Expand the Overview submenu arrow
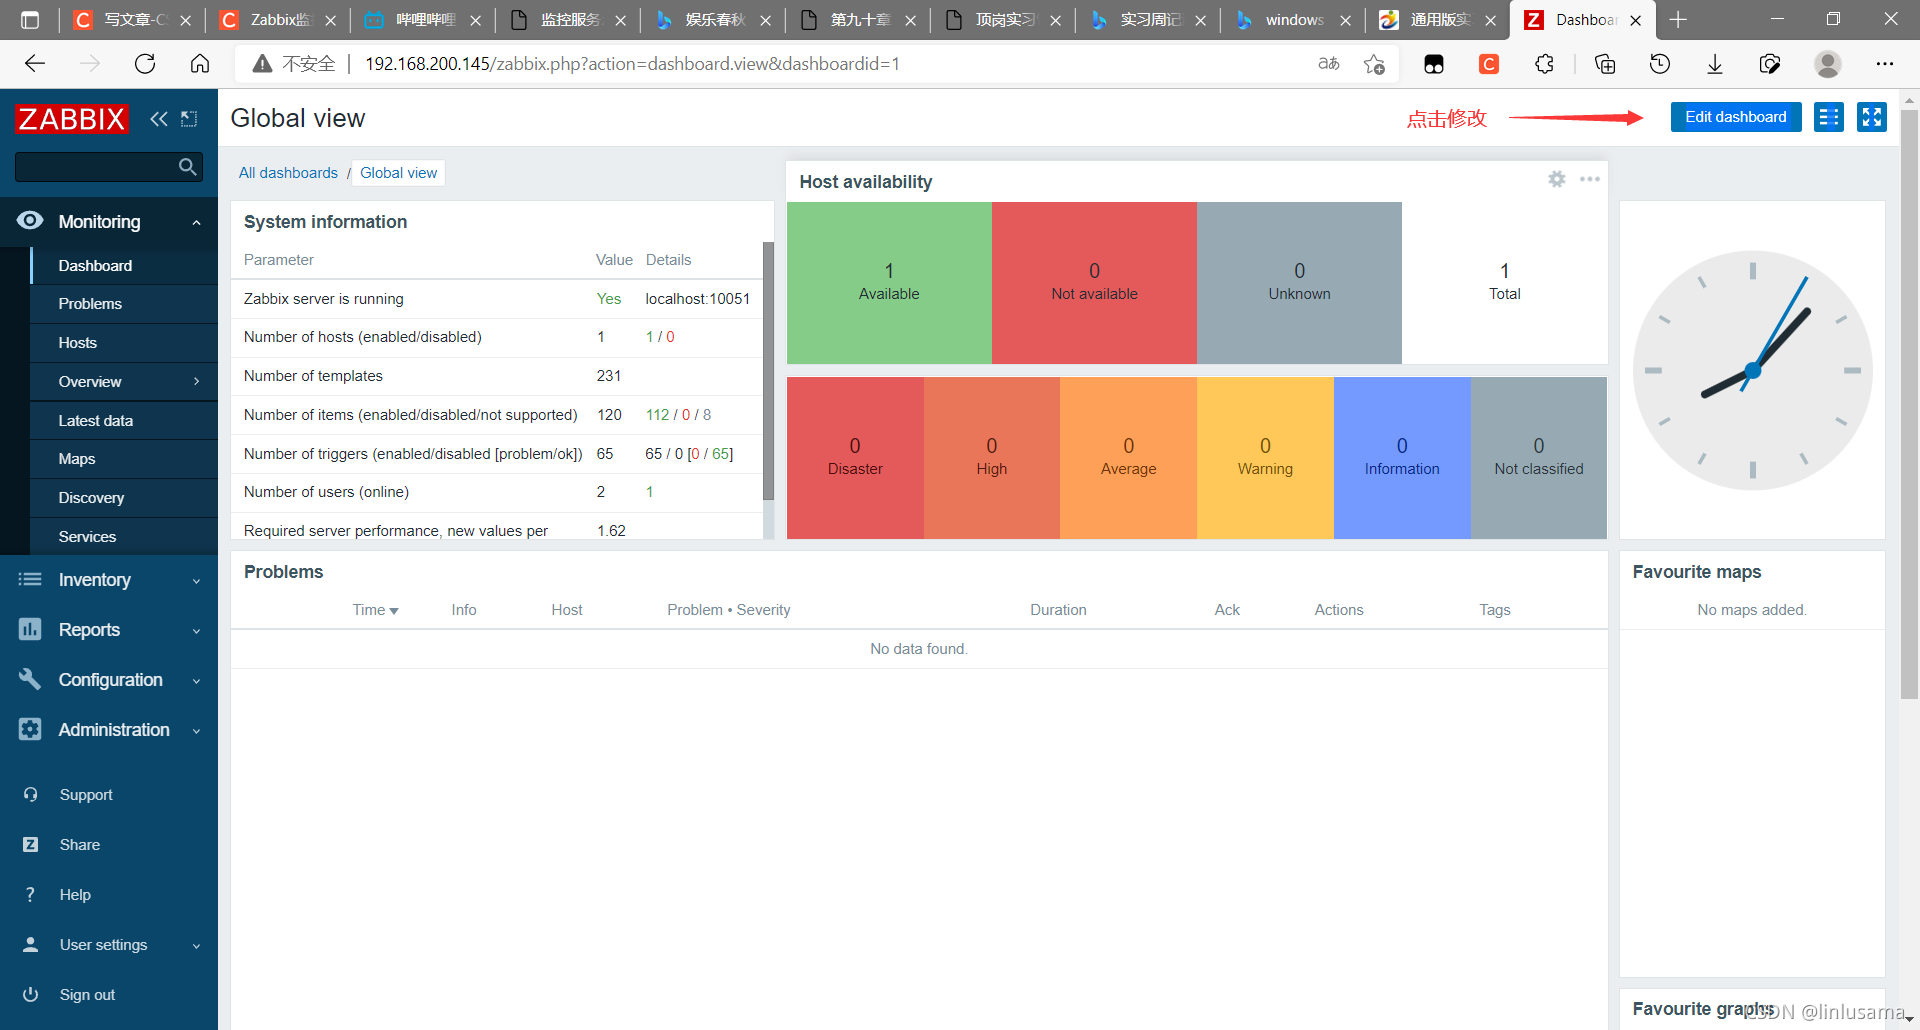1920x1030 pixels. (197, 382)
